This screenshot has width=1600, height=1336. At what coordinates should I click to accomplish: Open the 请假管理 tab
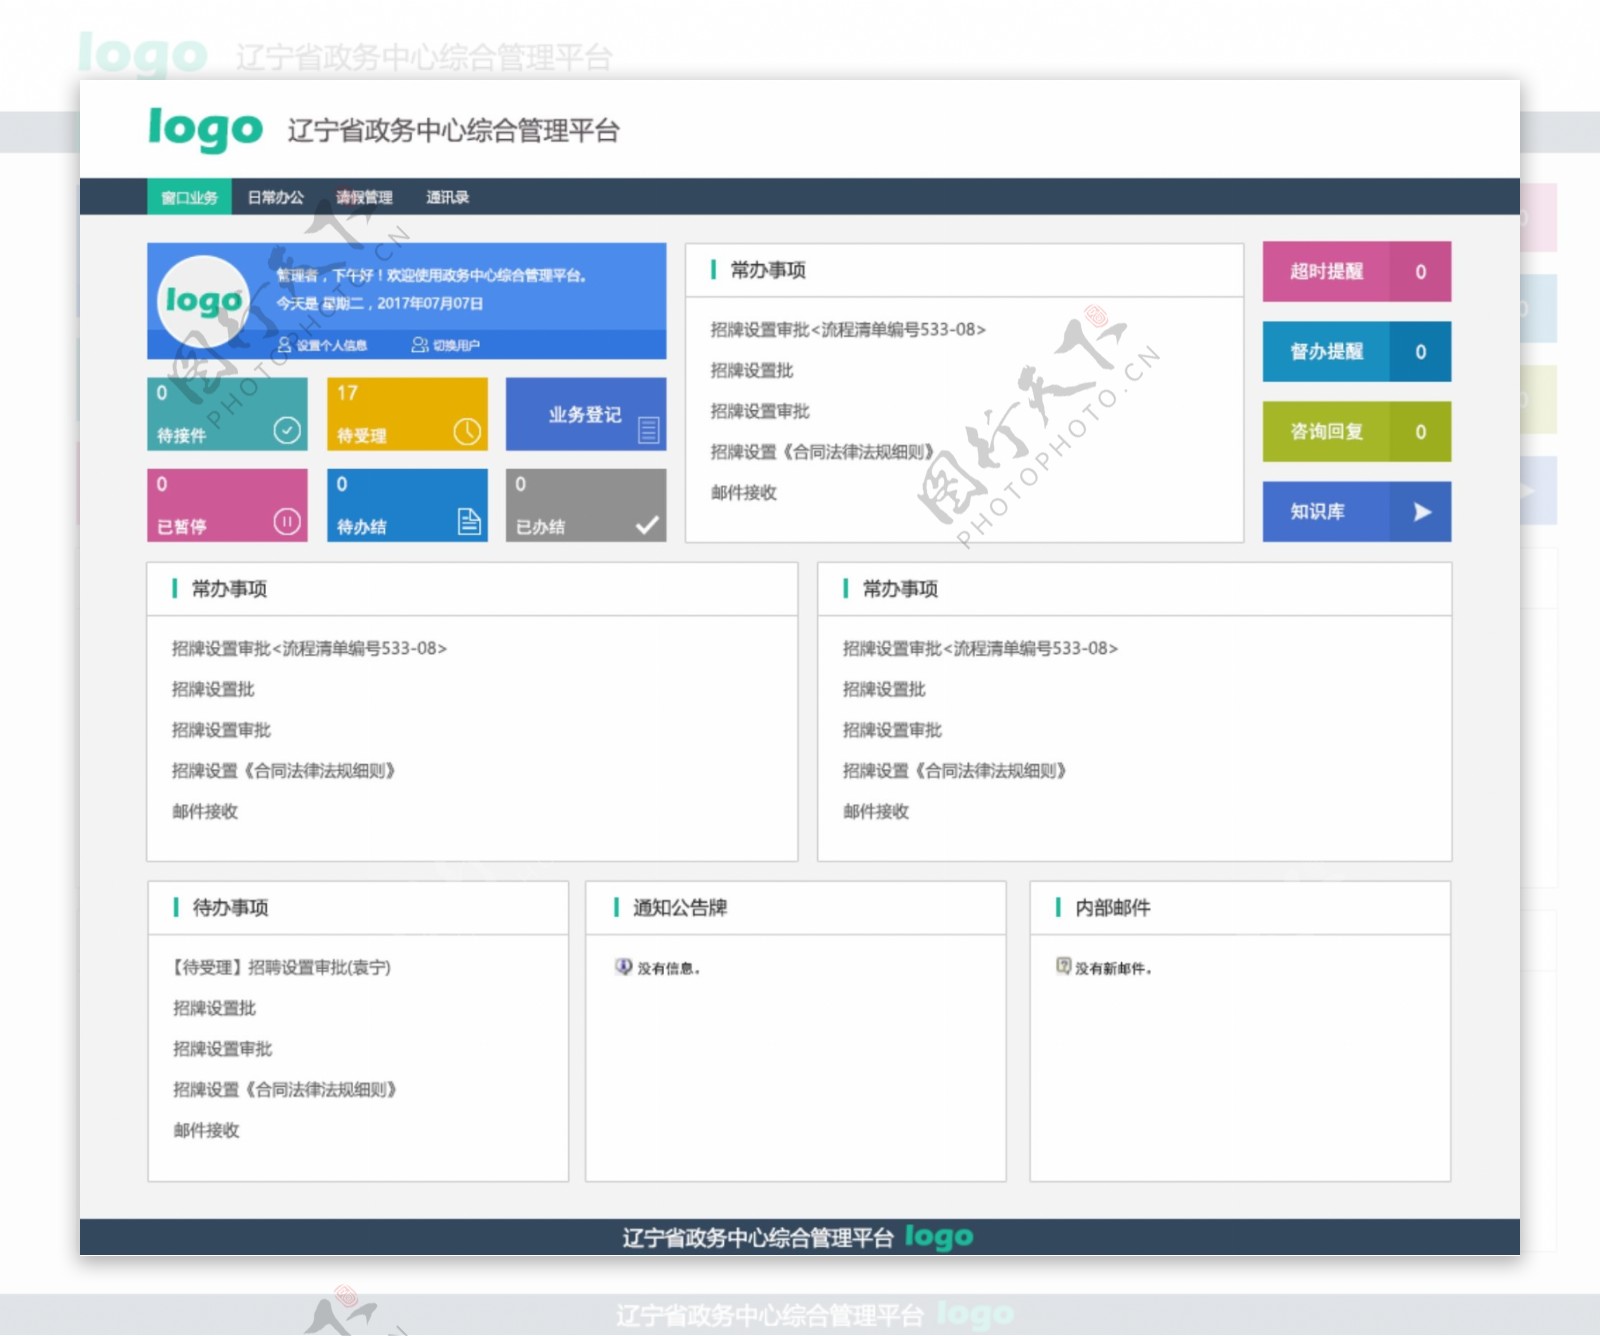tap(364, 197)
